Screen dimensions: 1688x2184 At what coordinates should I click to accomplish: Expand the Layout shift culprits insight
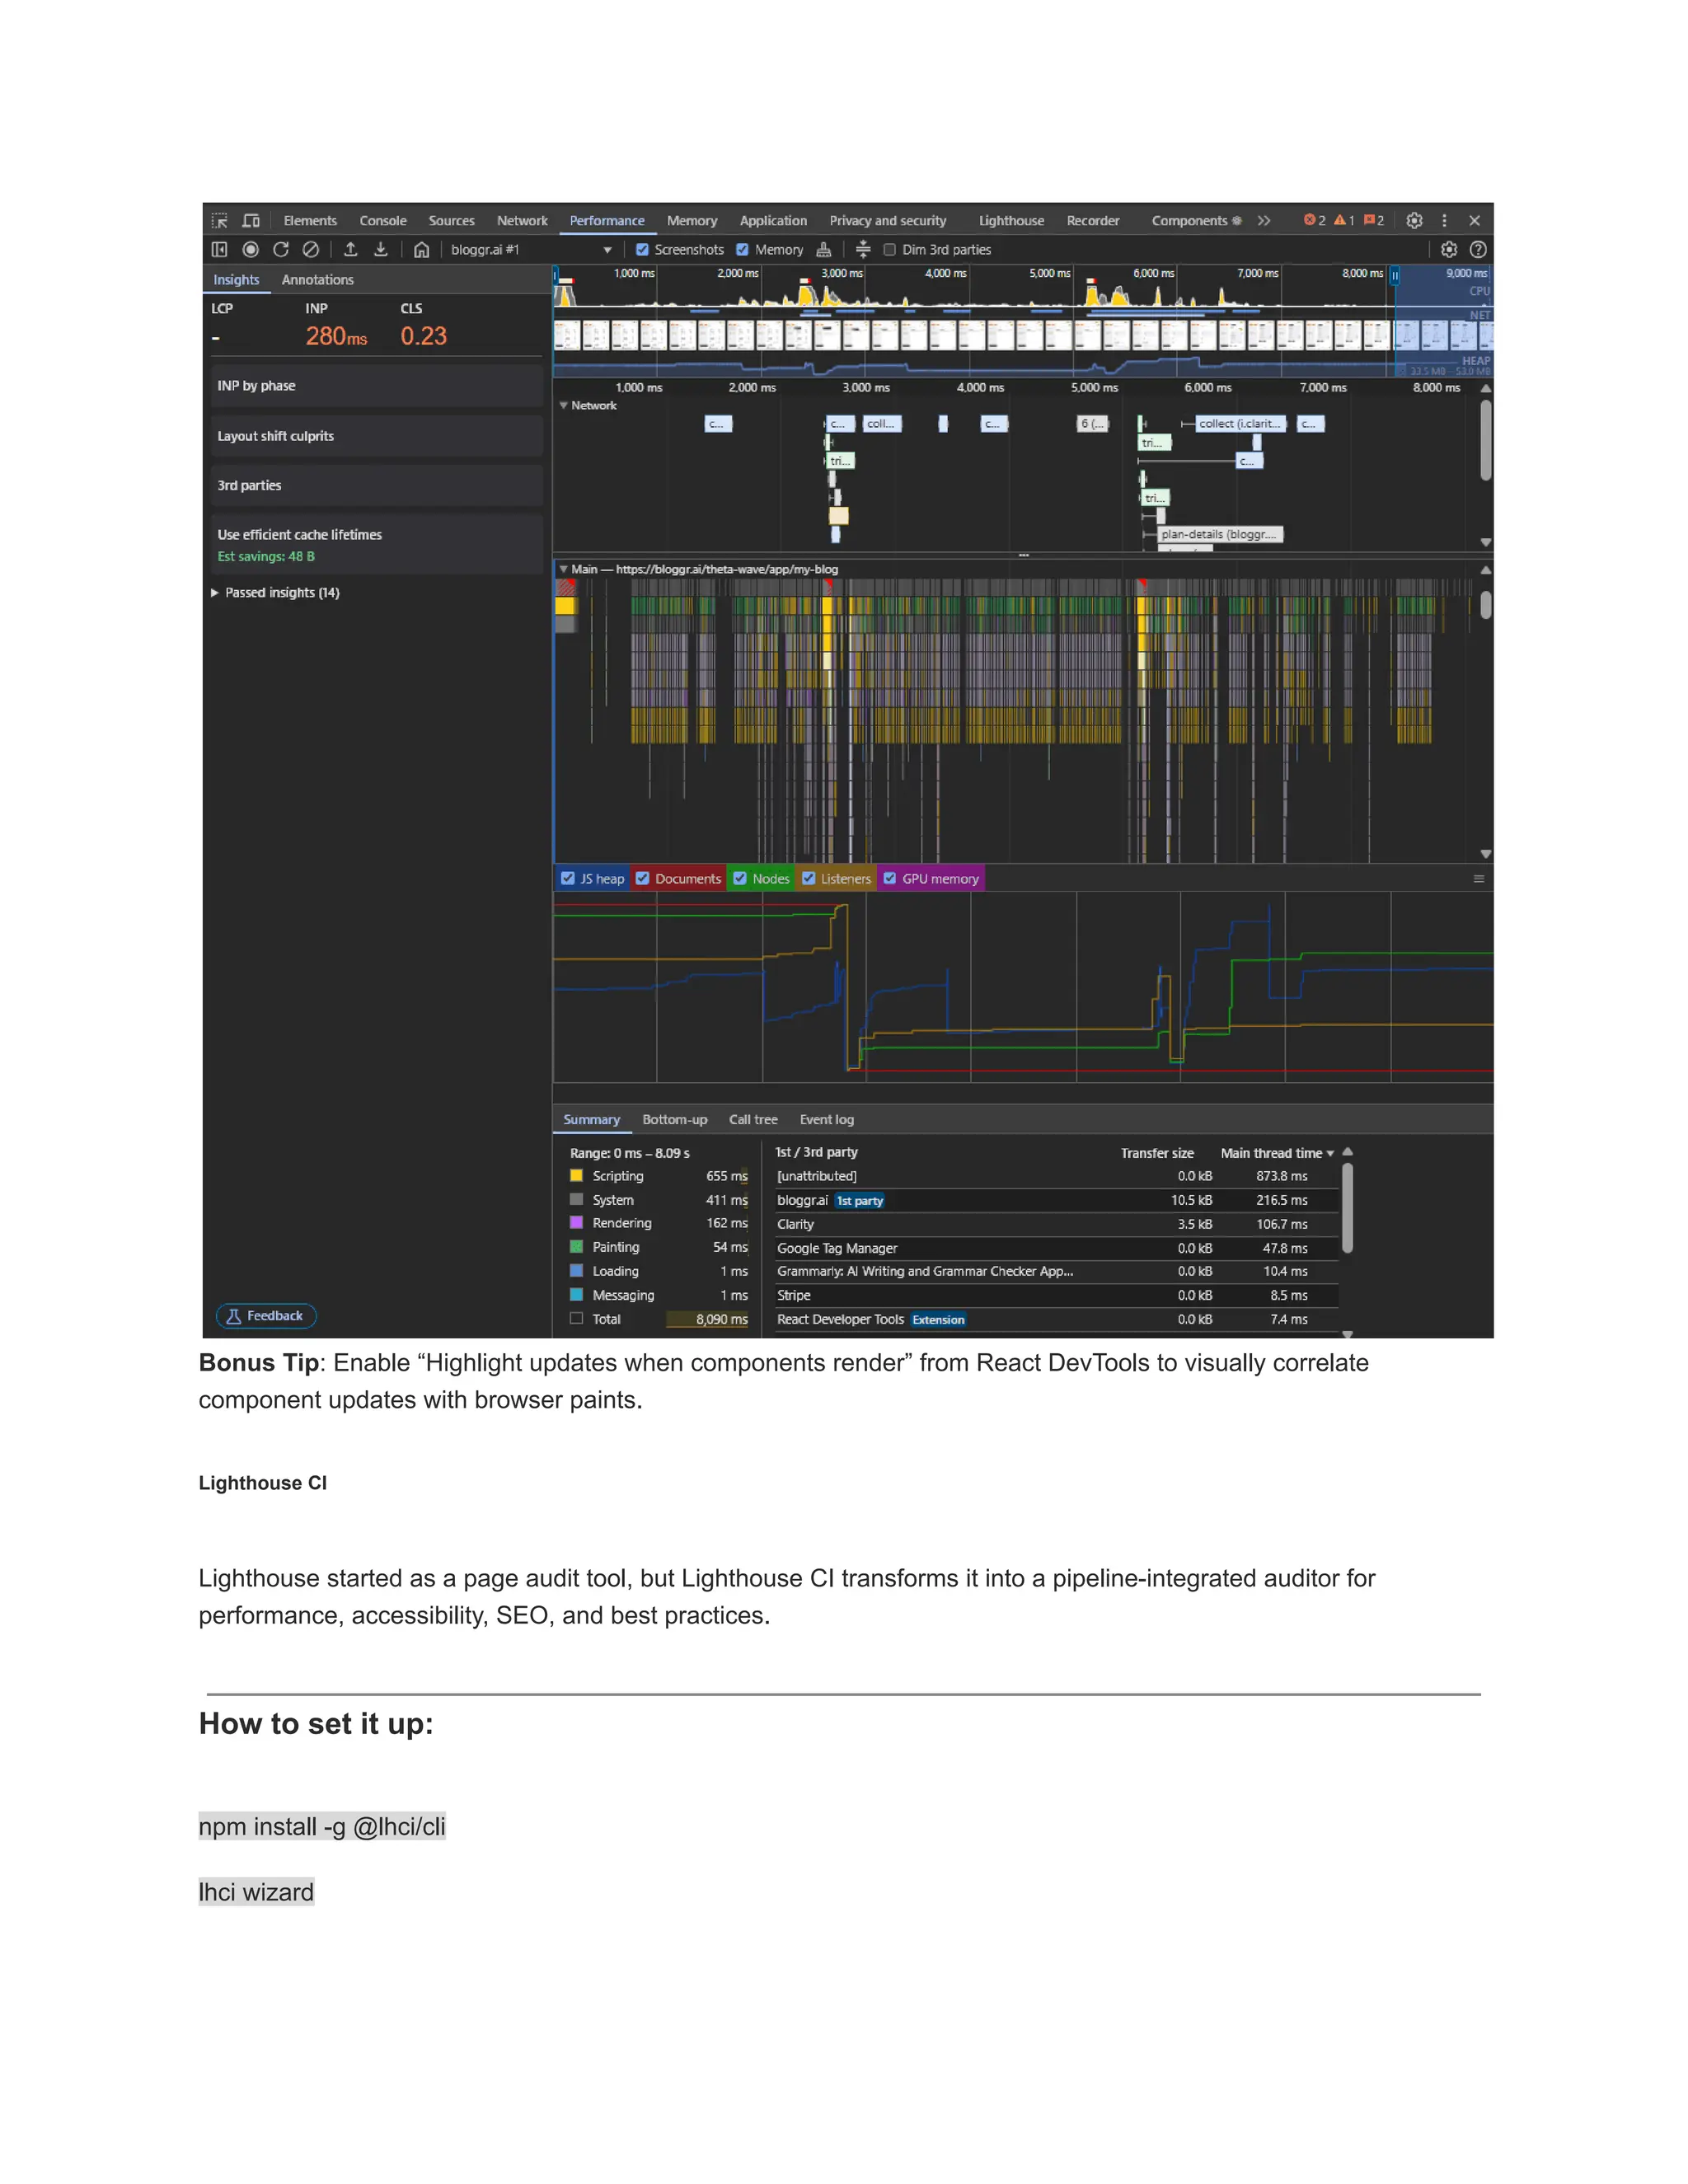376,436
